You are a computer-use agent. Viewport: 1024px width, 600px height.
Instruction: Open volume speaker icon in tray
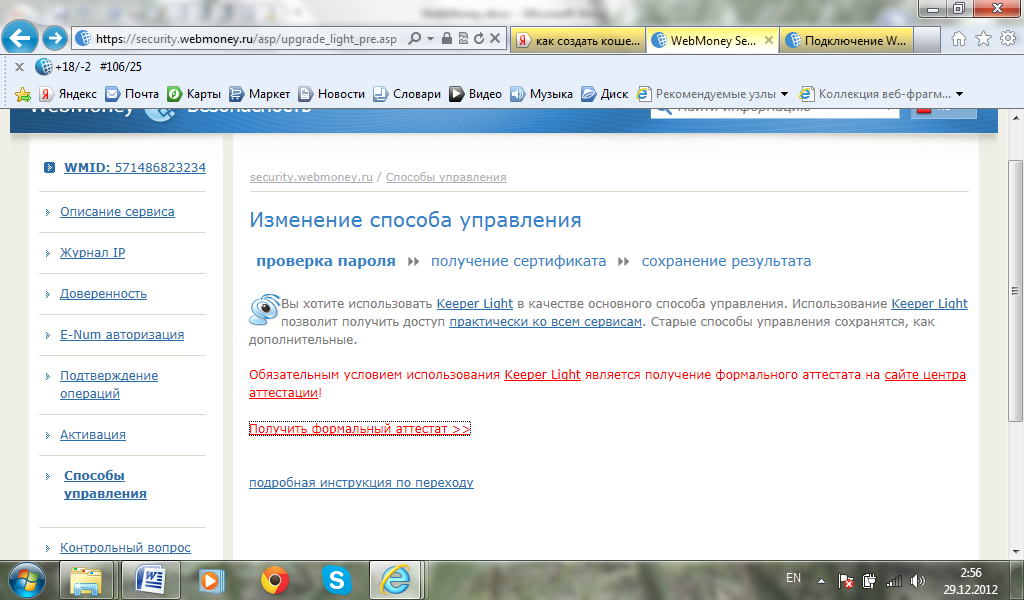(918, 580)
